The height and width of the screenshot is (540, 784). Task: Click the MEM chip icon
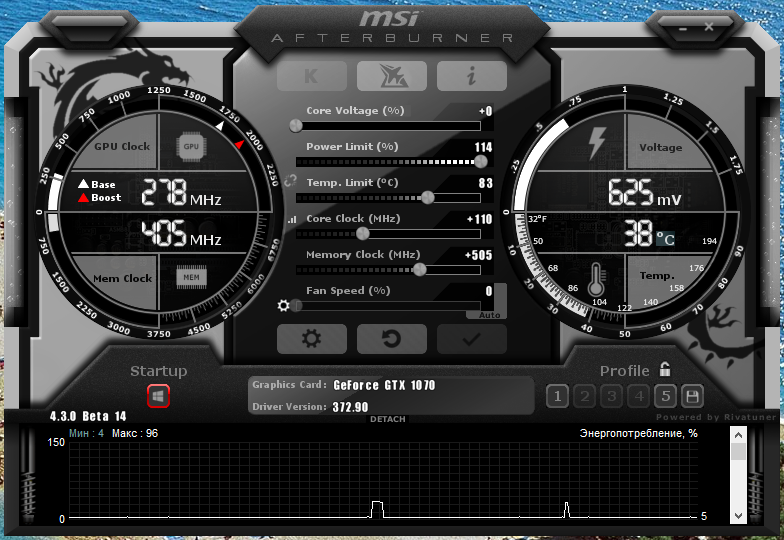pyautogui.click(x=191, y=278)
